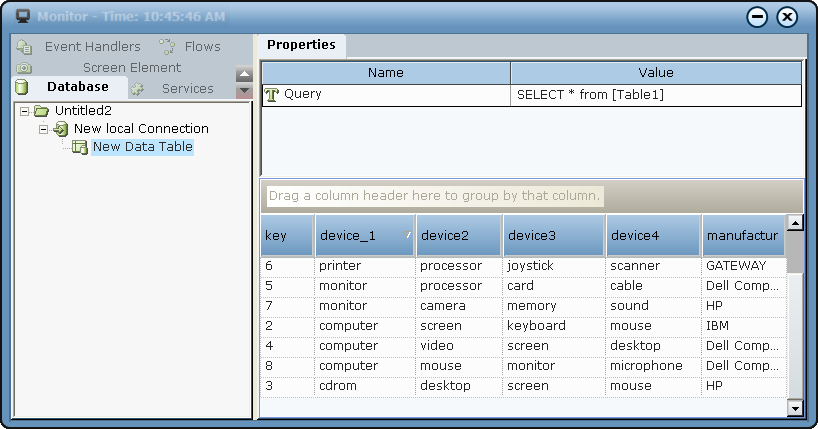Click the Screen Element camera icon
The height and width of the screenshot is (429, 818).
[x=25, y=68]
